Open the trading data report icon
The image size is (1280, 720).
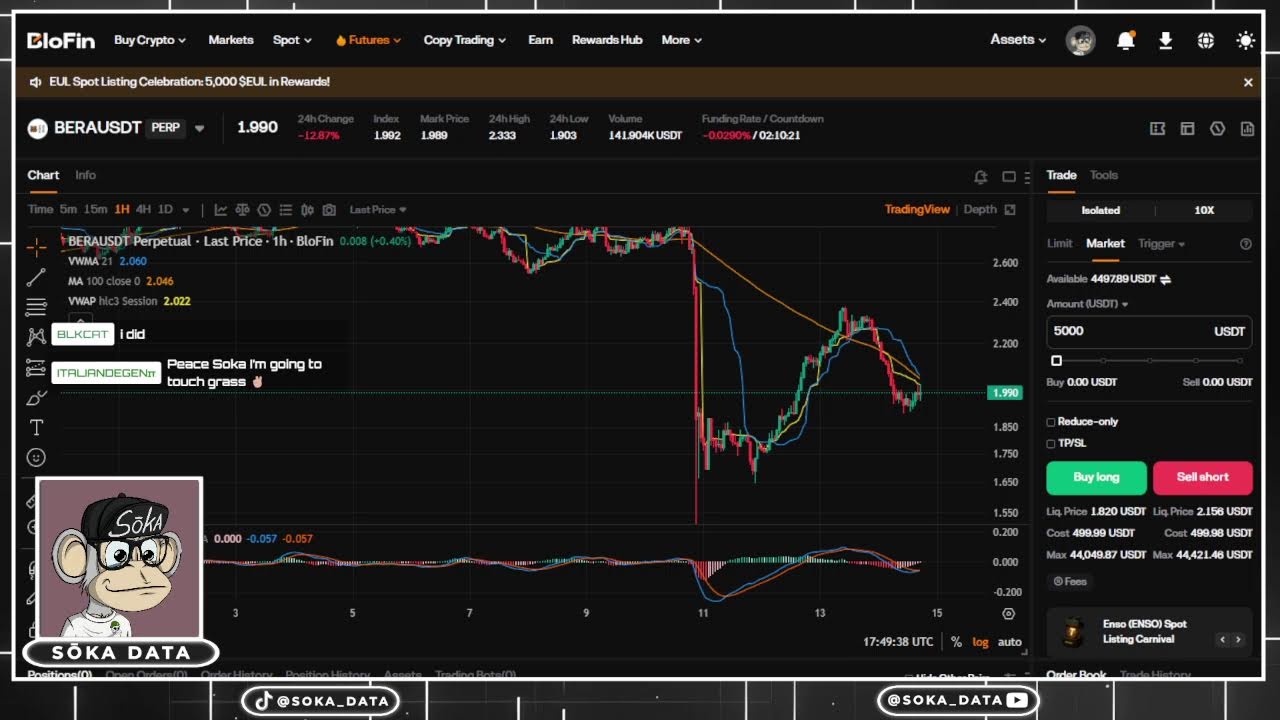[x=1247, y=129]
